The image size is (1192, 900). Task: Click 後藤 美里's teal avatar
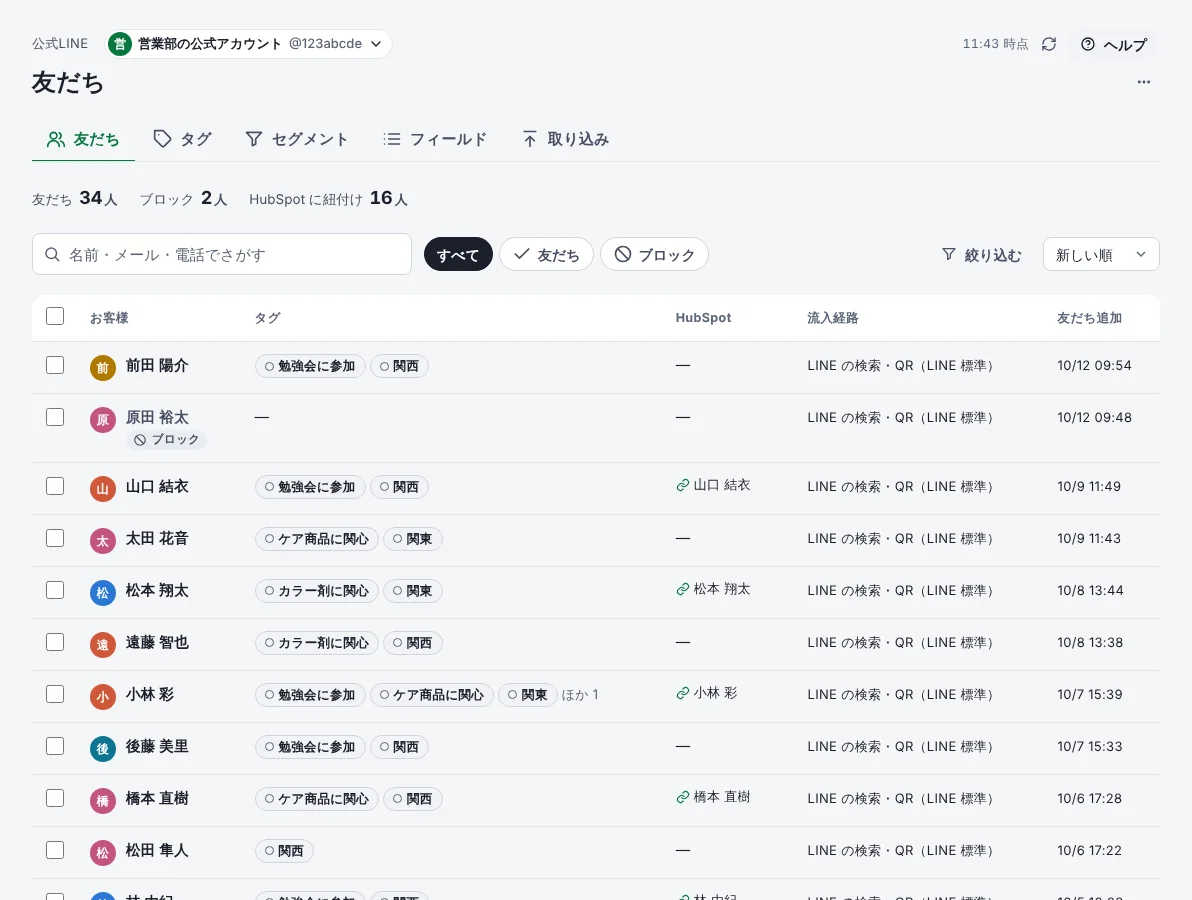click(103, 749)
